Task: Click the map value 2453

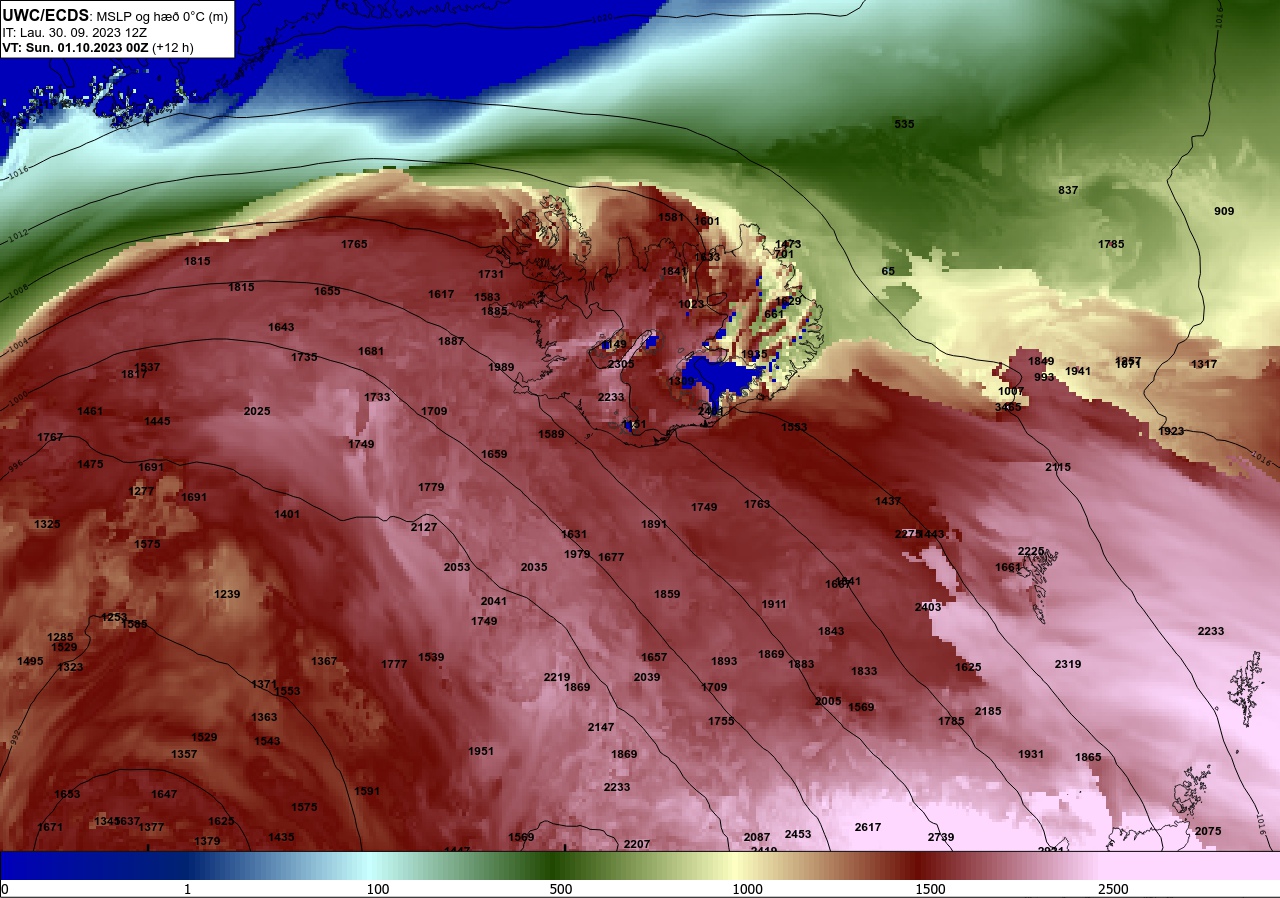Action: pyautogui.click(x=798, y=834)
